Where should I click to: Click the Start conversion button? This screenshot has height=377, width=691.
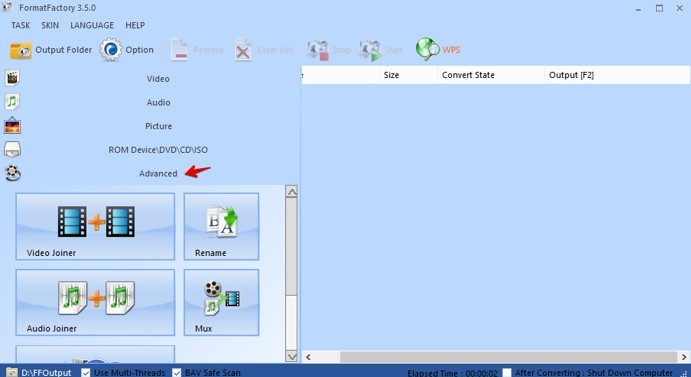[381, 50]
